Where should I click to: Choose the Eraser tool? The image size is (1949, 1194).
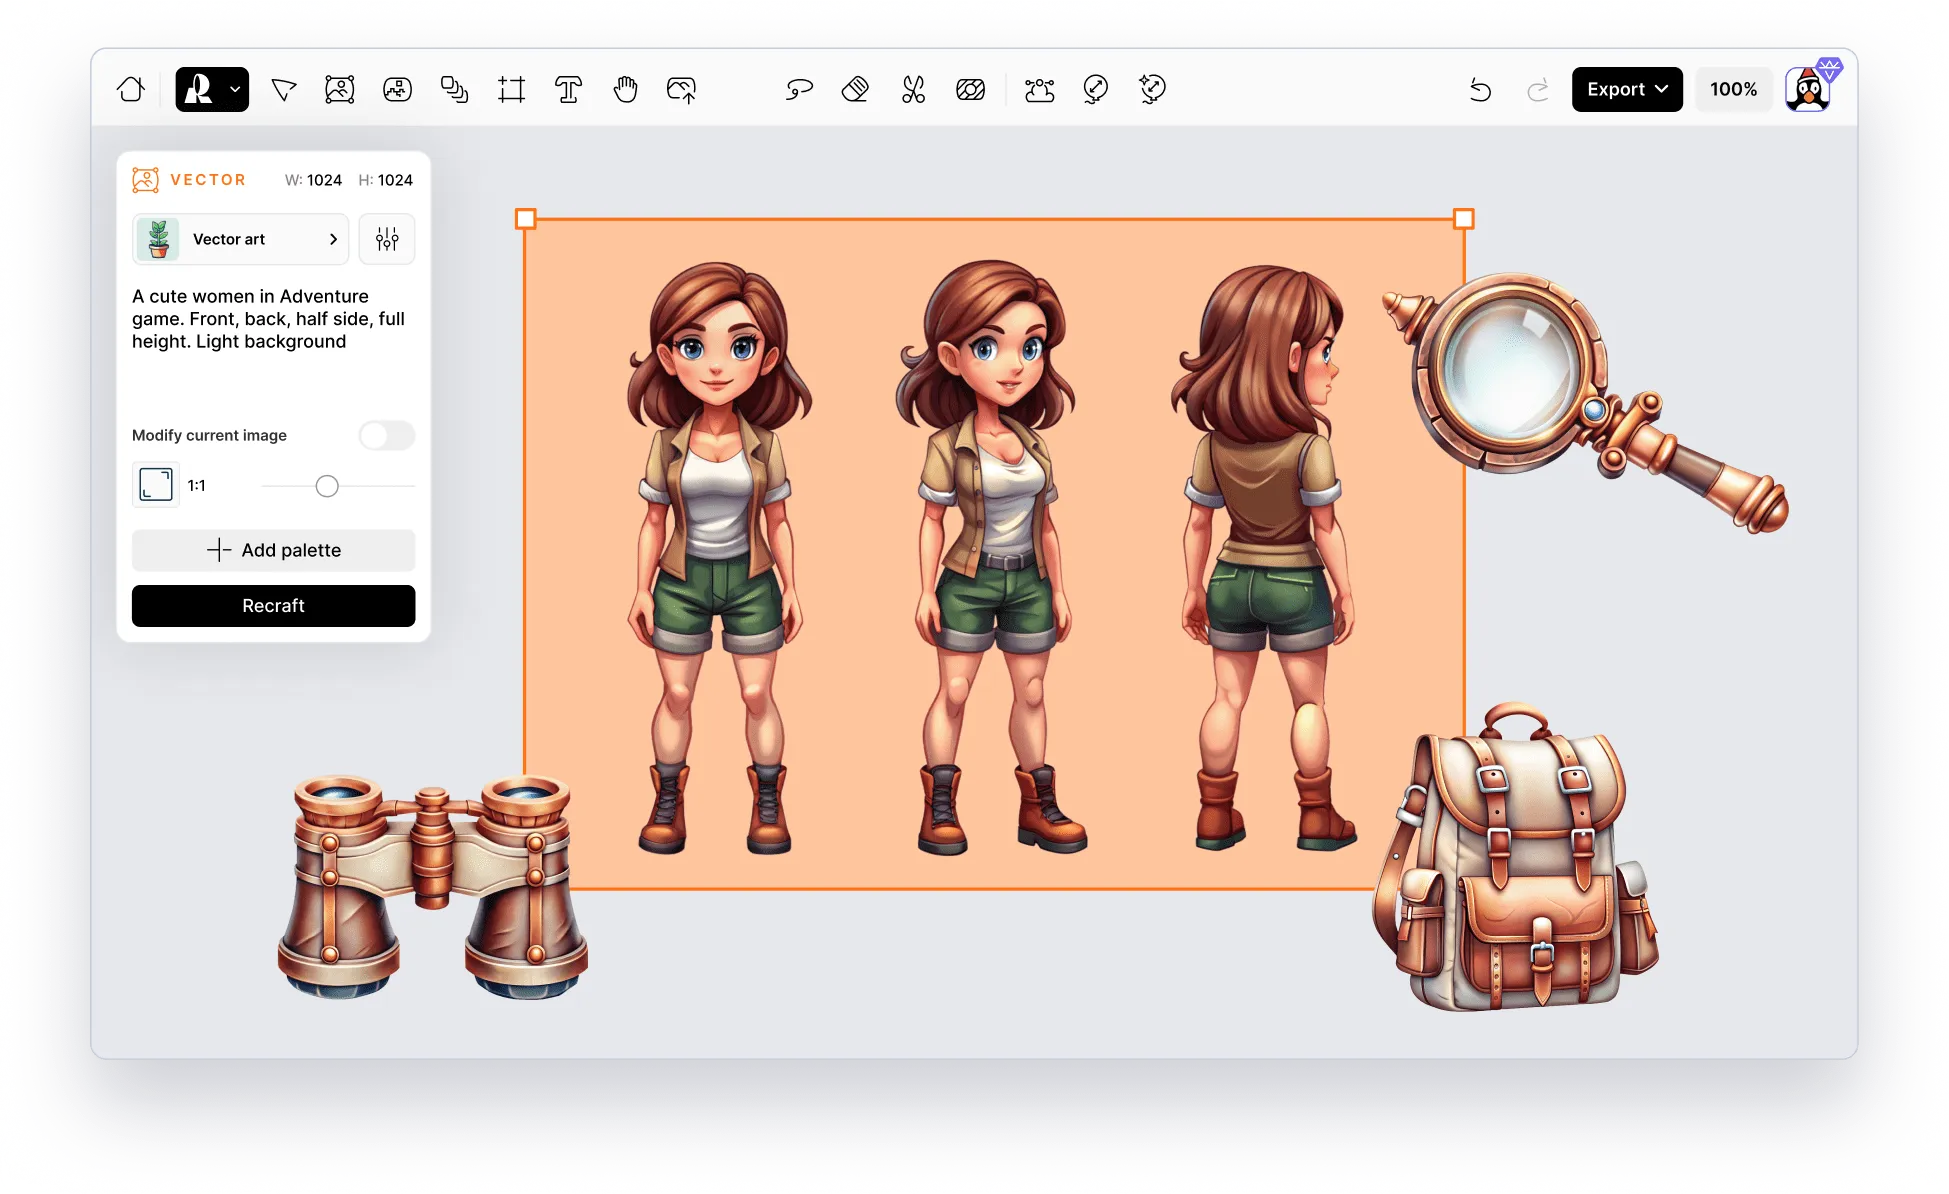pyautogui.click(x=855, y=90)
